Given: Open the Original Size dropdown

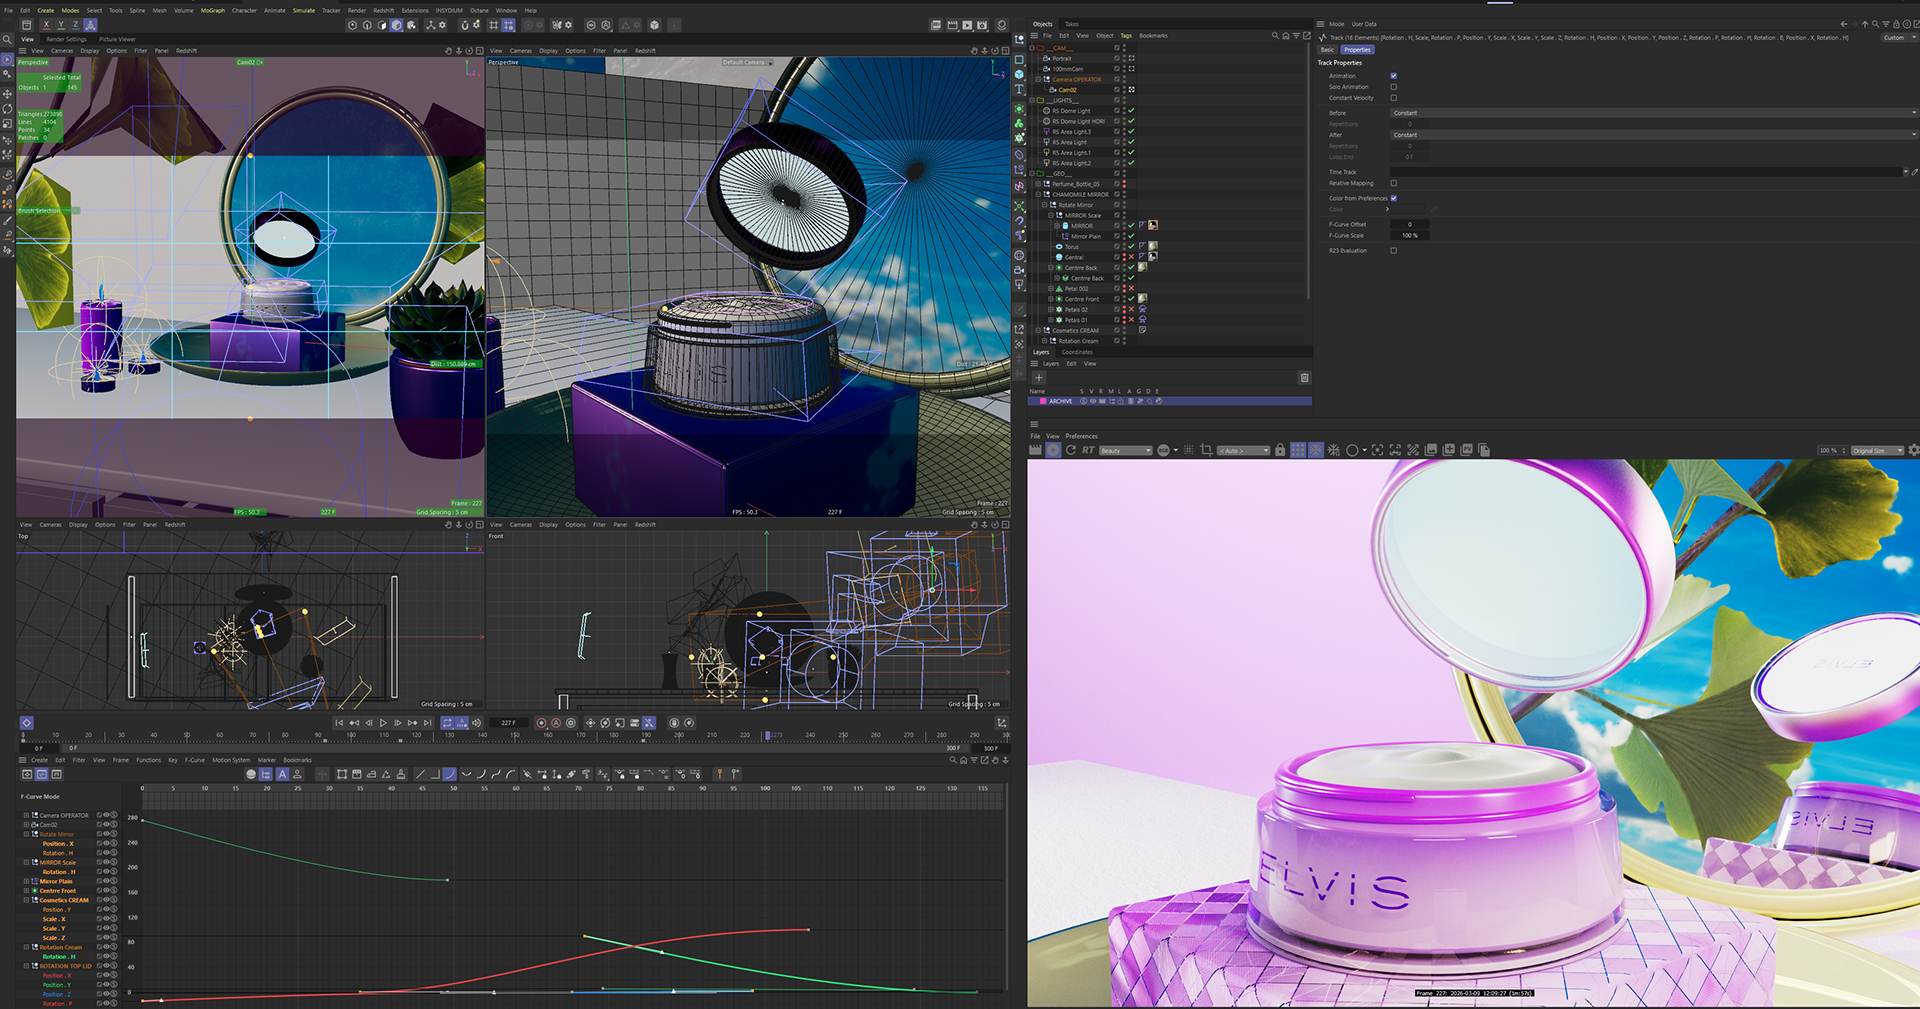Looking at the screenshot, I should point(1877,451).
